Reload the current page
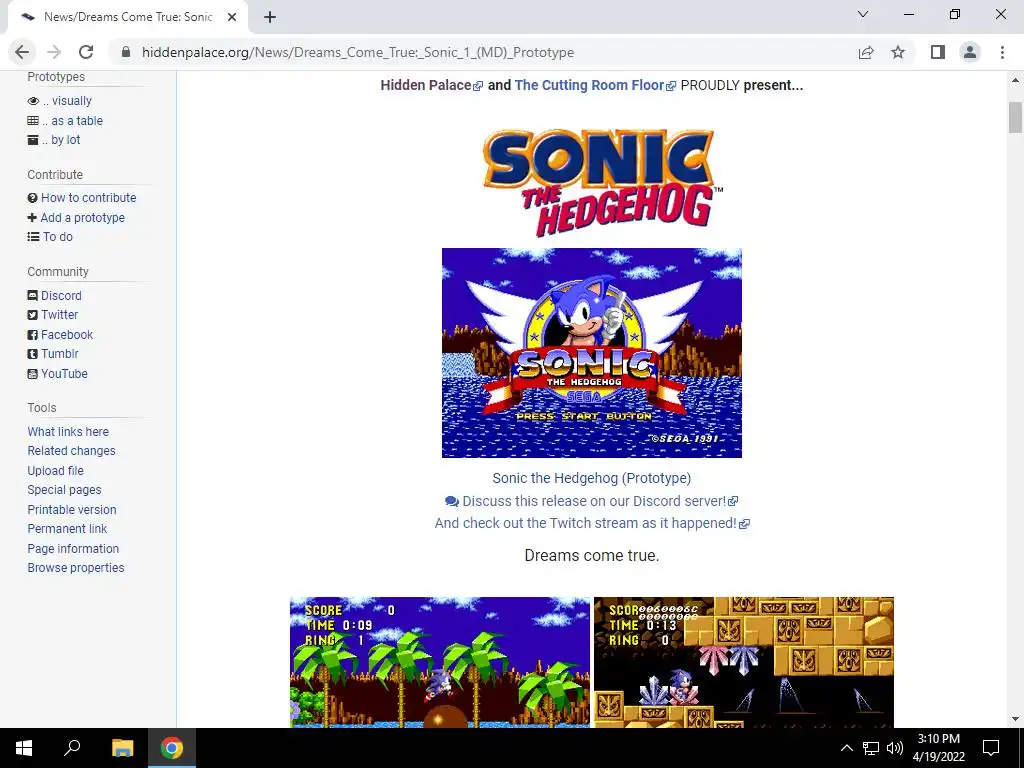 pyautogui.click(x=86, y=52)
